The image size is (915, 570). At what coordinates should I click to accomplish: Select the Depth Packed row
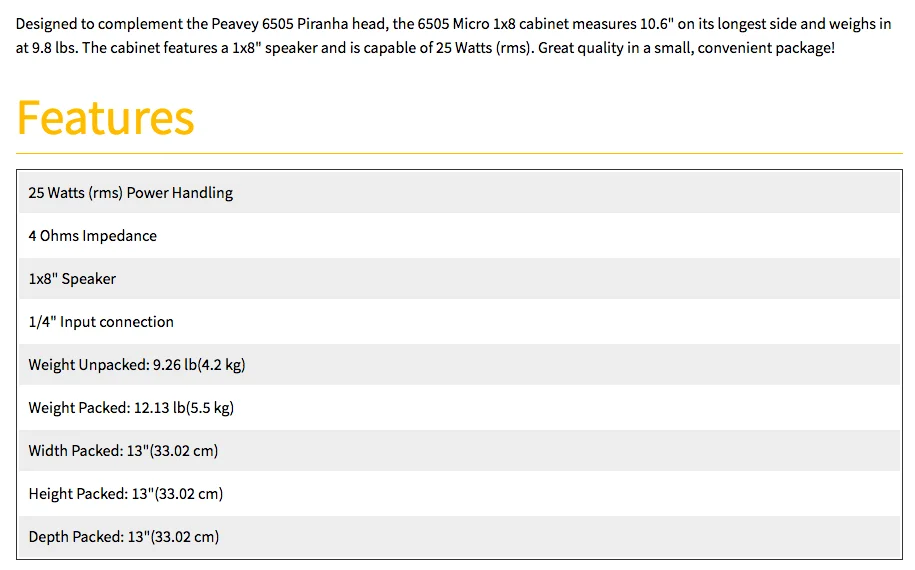point(123,537)
